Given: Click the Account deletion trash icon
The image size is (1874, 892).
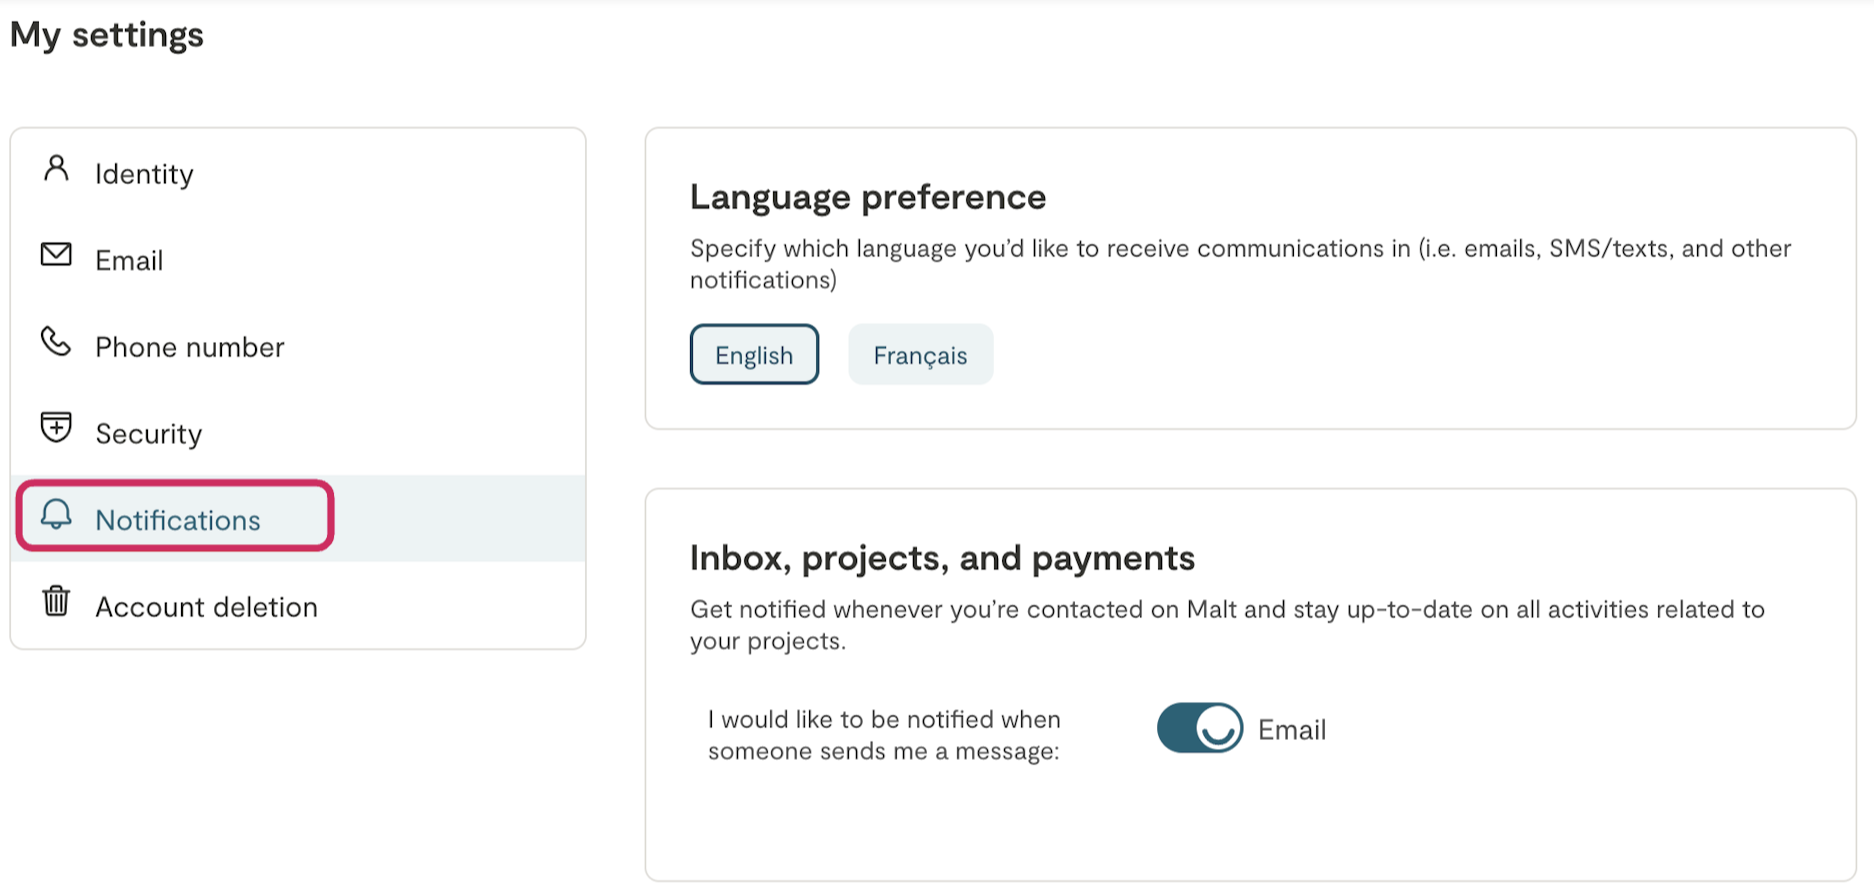Looking at the screenshot, I should pos(56,602).
